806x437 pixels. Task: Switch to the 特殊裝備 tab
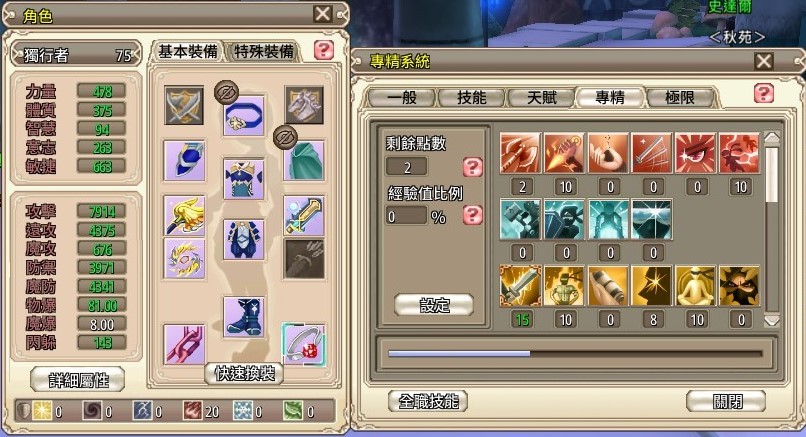coord(263,51)
